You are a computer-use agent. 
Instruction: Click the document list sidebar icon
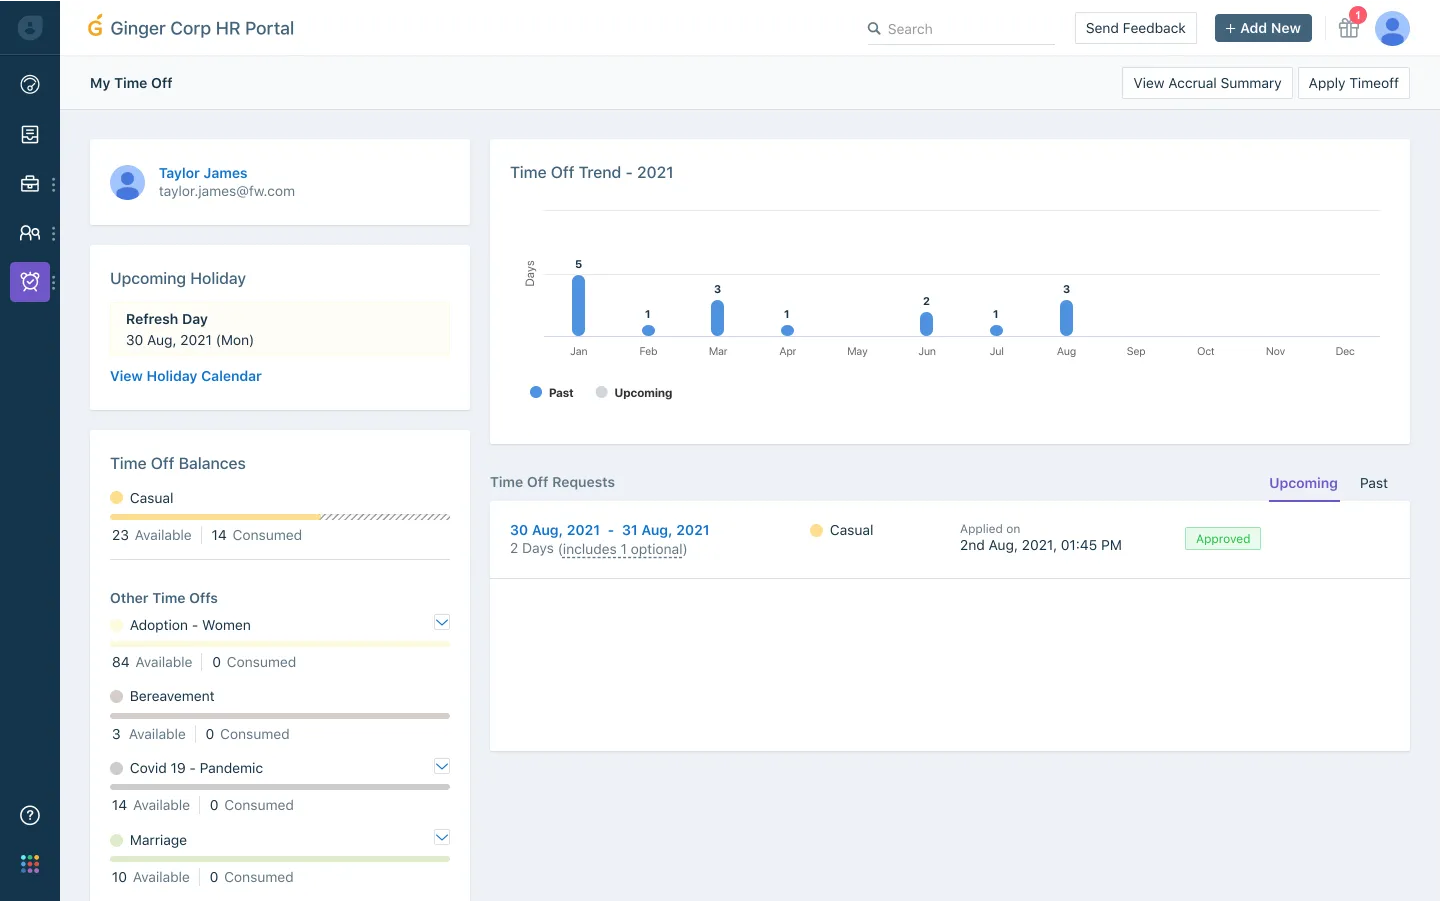30,134
